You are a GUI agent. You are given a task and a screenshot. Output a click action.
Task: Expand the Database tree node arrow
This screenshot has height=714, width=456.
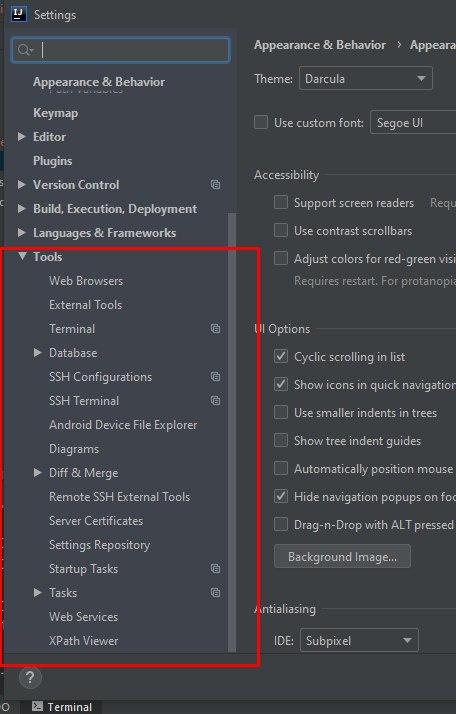[38, 352]
